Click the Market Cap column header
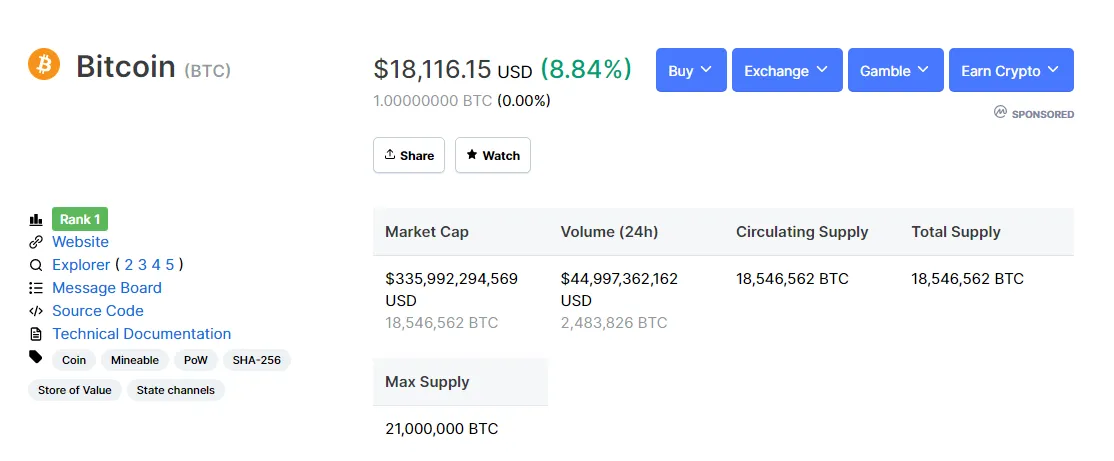1114x461 pixels. coord(427,232)
